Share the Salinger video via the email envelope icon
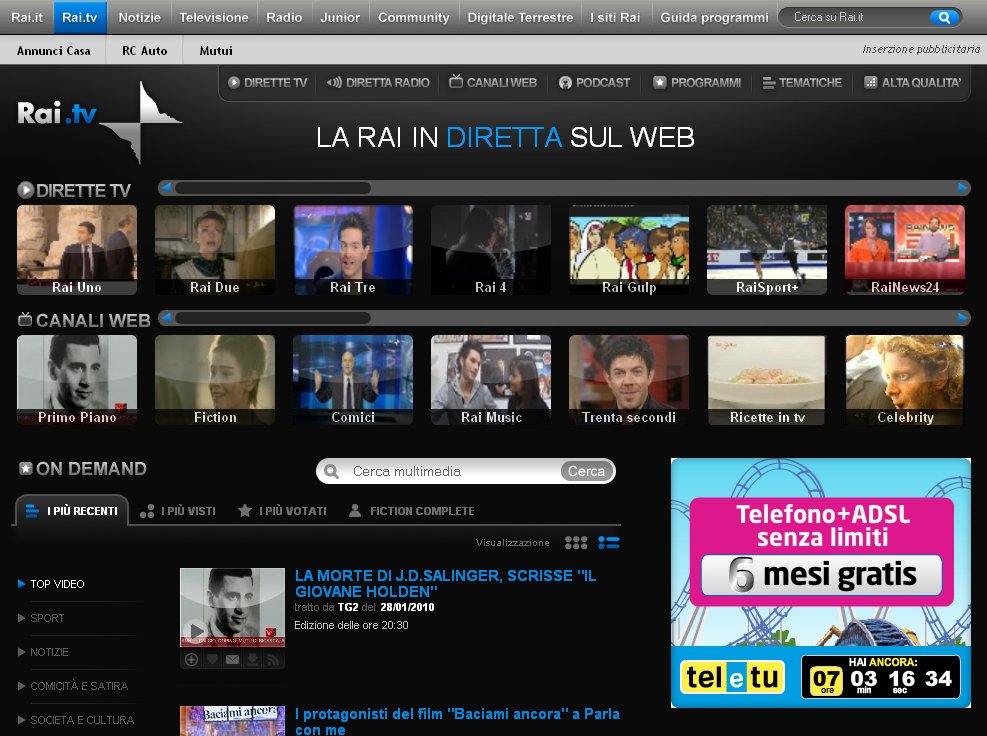Image resolution: width=987 pixels, height=736 pixels. 232,660
